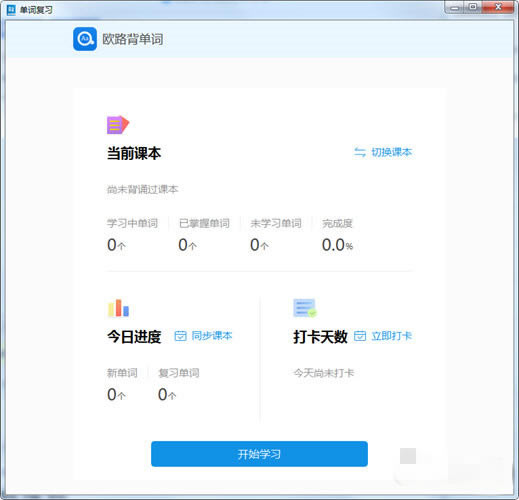The image size is (519, 500).
Task: Click the 当前课本 notebook icon
Action: [118, 125]
